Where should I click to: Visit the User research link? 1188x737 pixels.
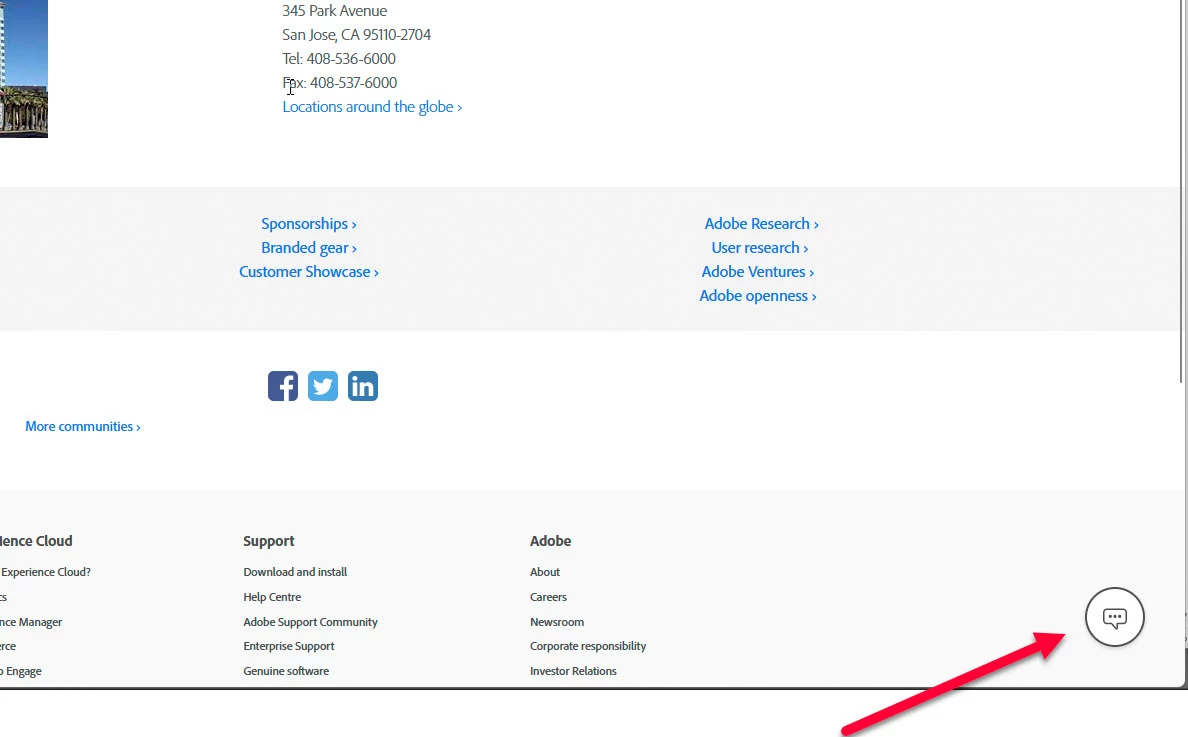pos(759,248)
